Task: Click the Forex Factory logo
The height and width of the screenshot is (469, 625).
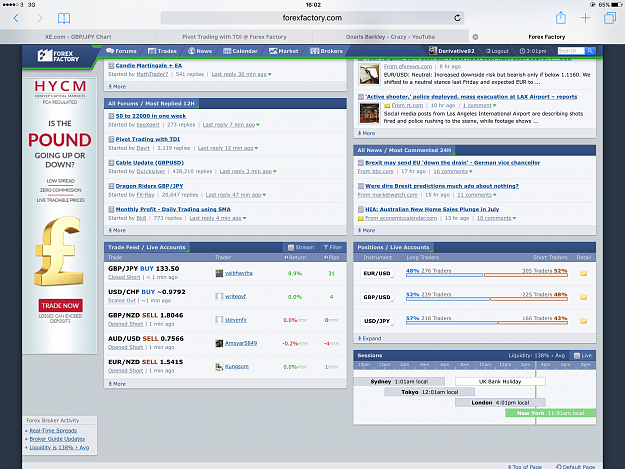Action: [58, 56]
